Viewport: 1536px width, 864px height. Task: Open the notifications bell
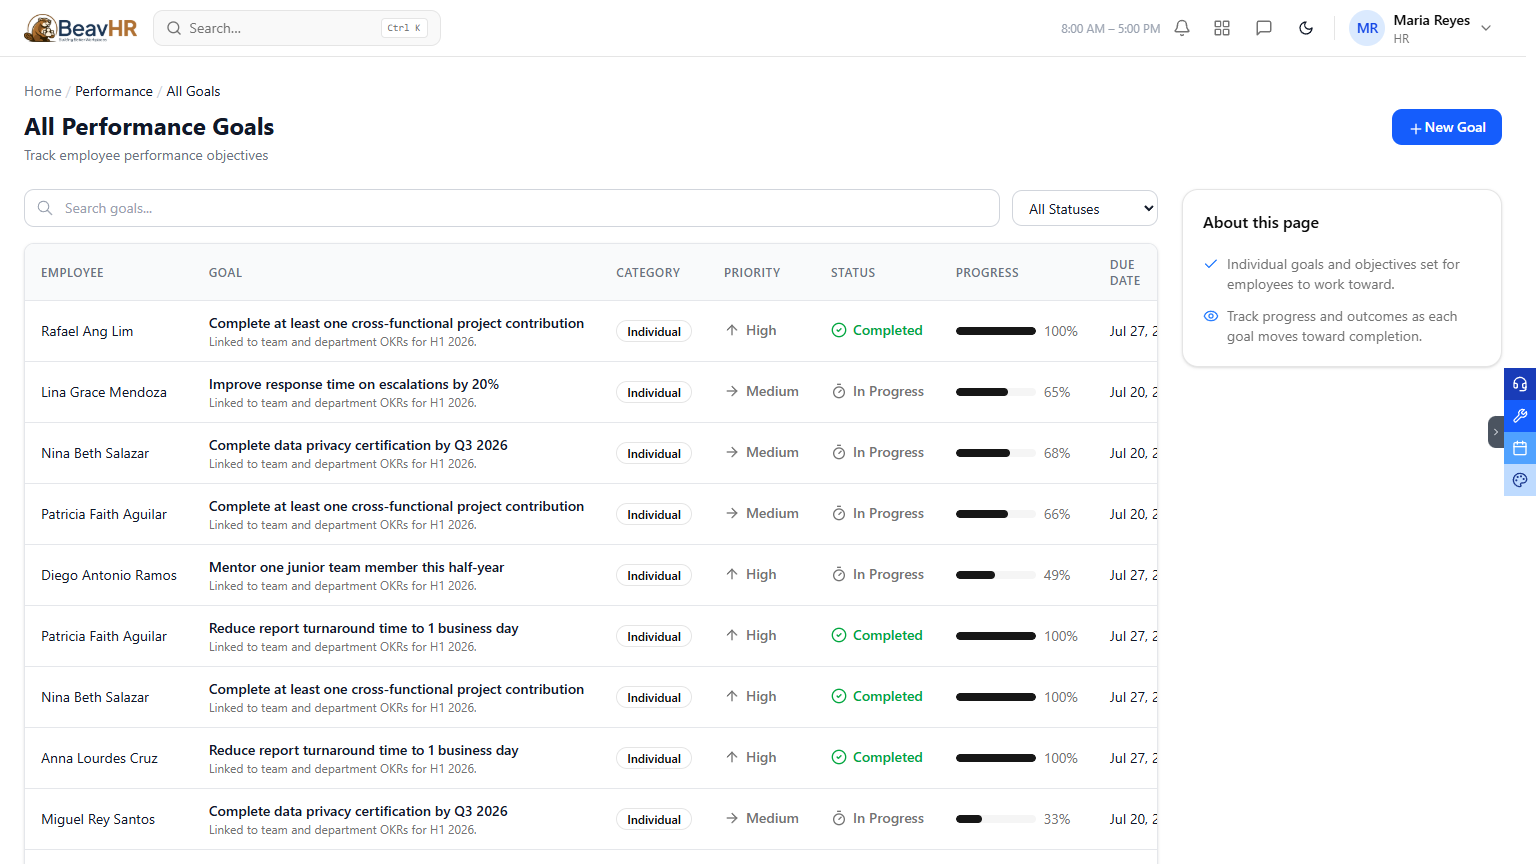(x=1182, y=28)
